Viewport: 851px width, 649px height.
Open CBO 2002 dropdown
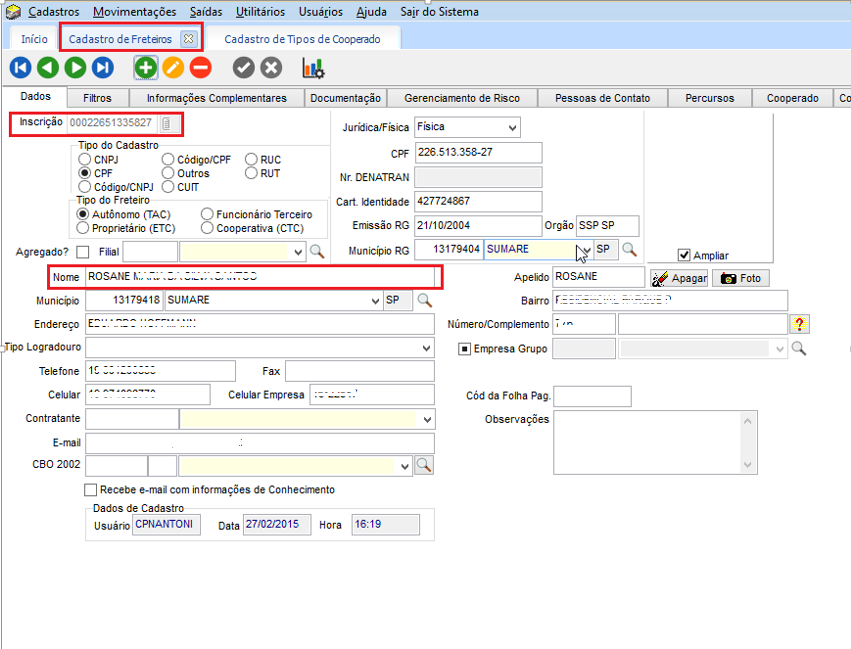coord(404,467)
